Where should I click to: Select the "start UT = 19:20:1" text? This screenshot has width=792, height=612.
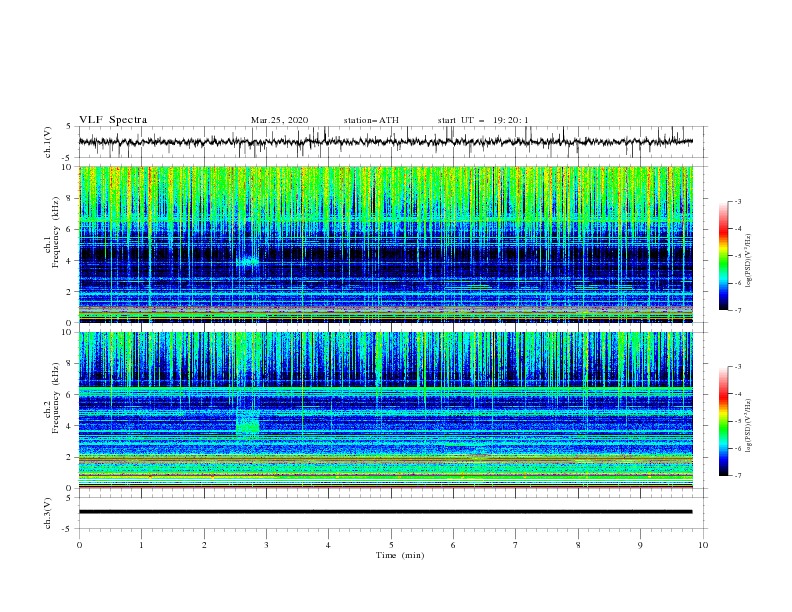[483, 120]
